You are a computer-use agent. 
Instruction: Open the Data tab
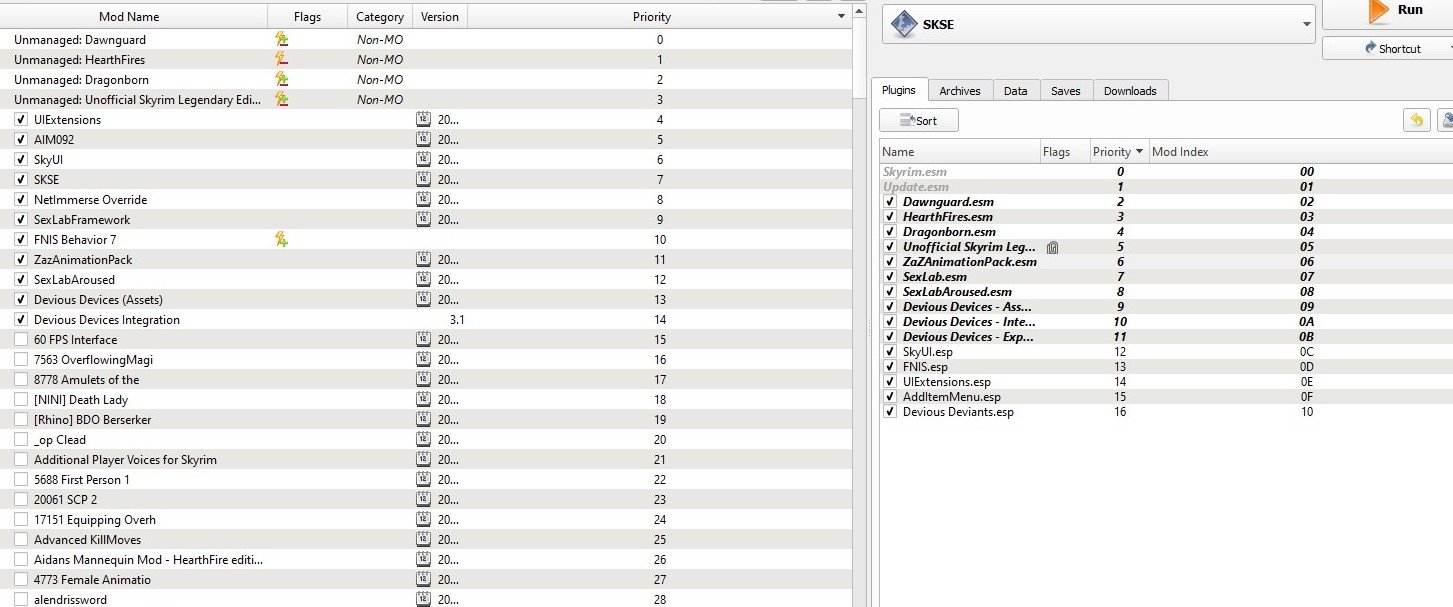[1016, 91]
